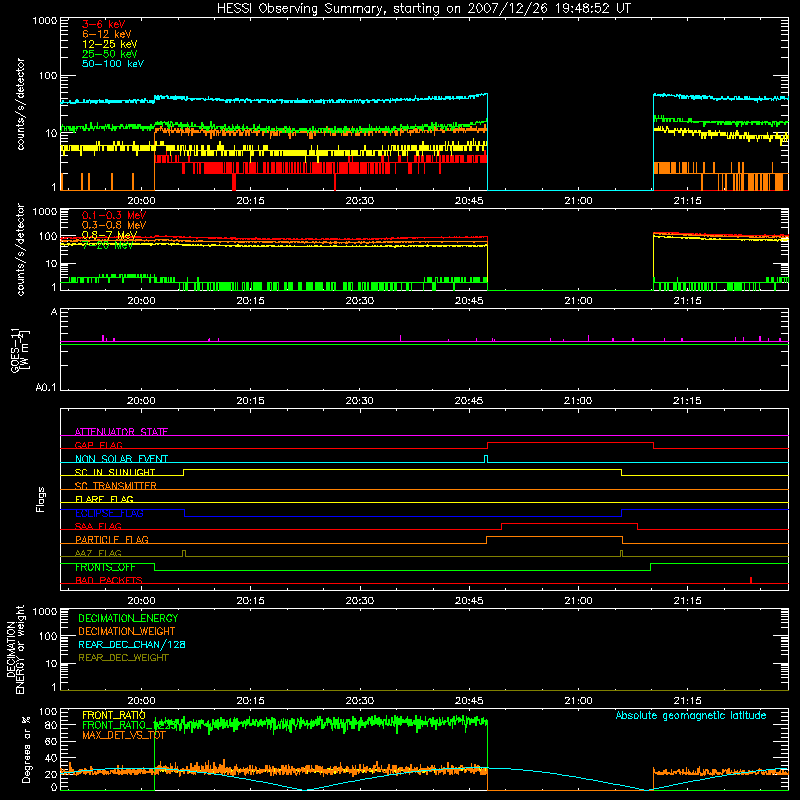Click the 0.1-0.3 MeV legend label
This screenshot has width=800, height=800.
(x=114, y=215)
